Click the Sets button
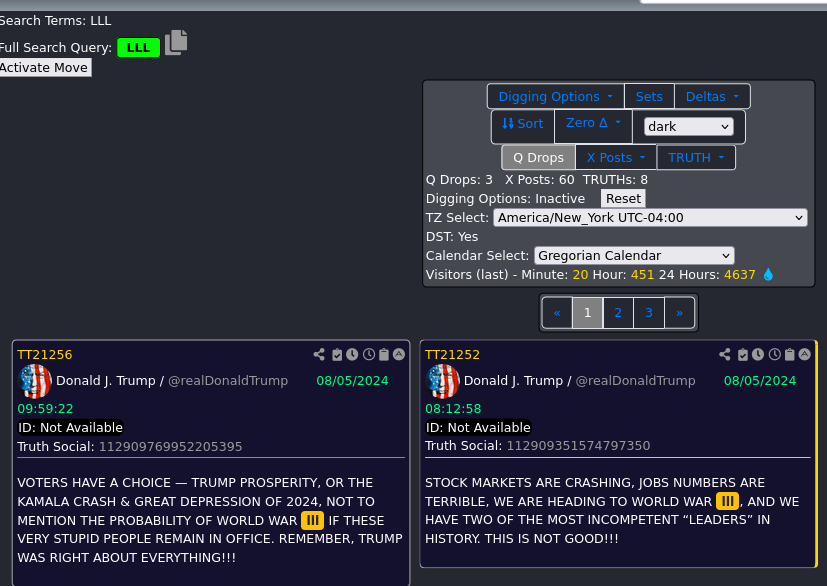 (x=649, y=97)
